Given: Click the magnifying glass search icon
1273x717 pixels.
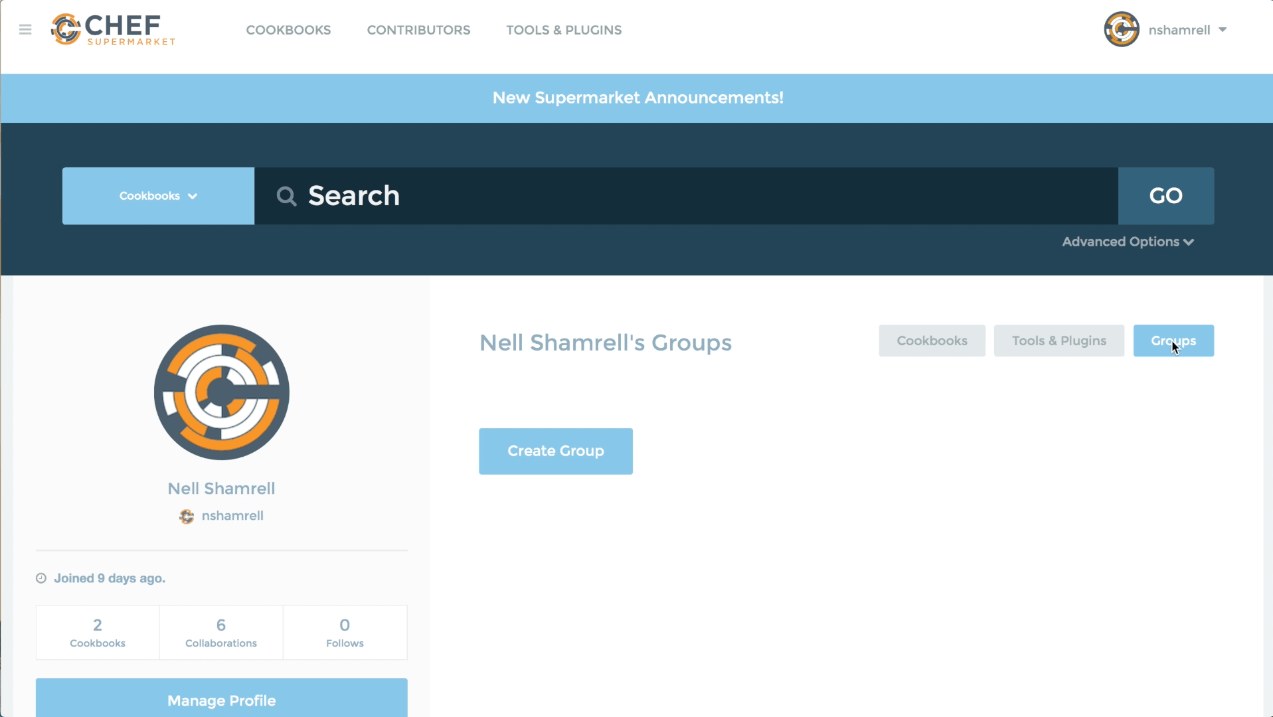Looking at the screenshot, I should click(x=286, y=195).
